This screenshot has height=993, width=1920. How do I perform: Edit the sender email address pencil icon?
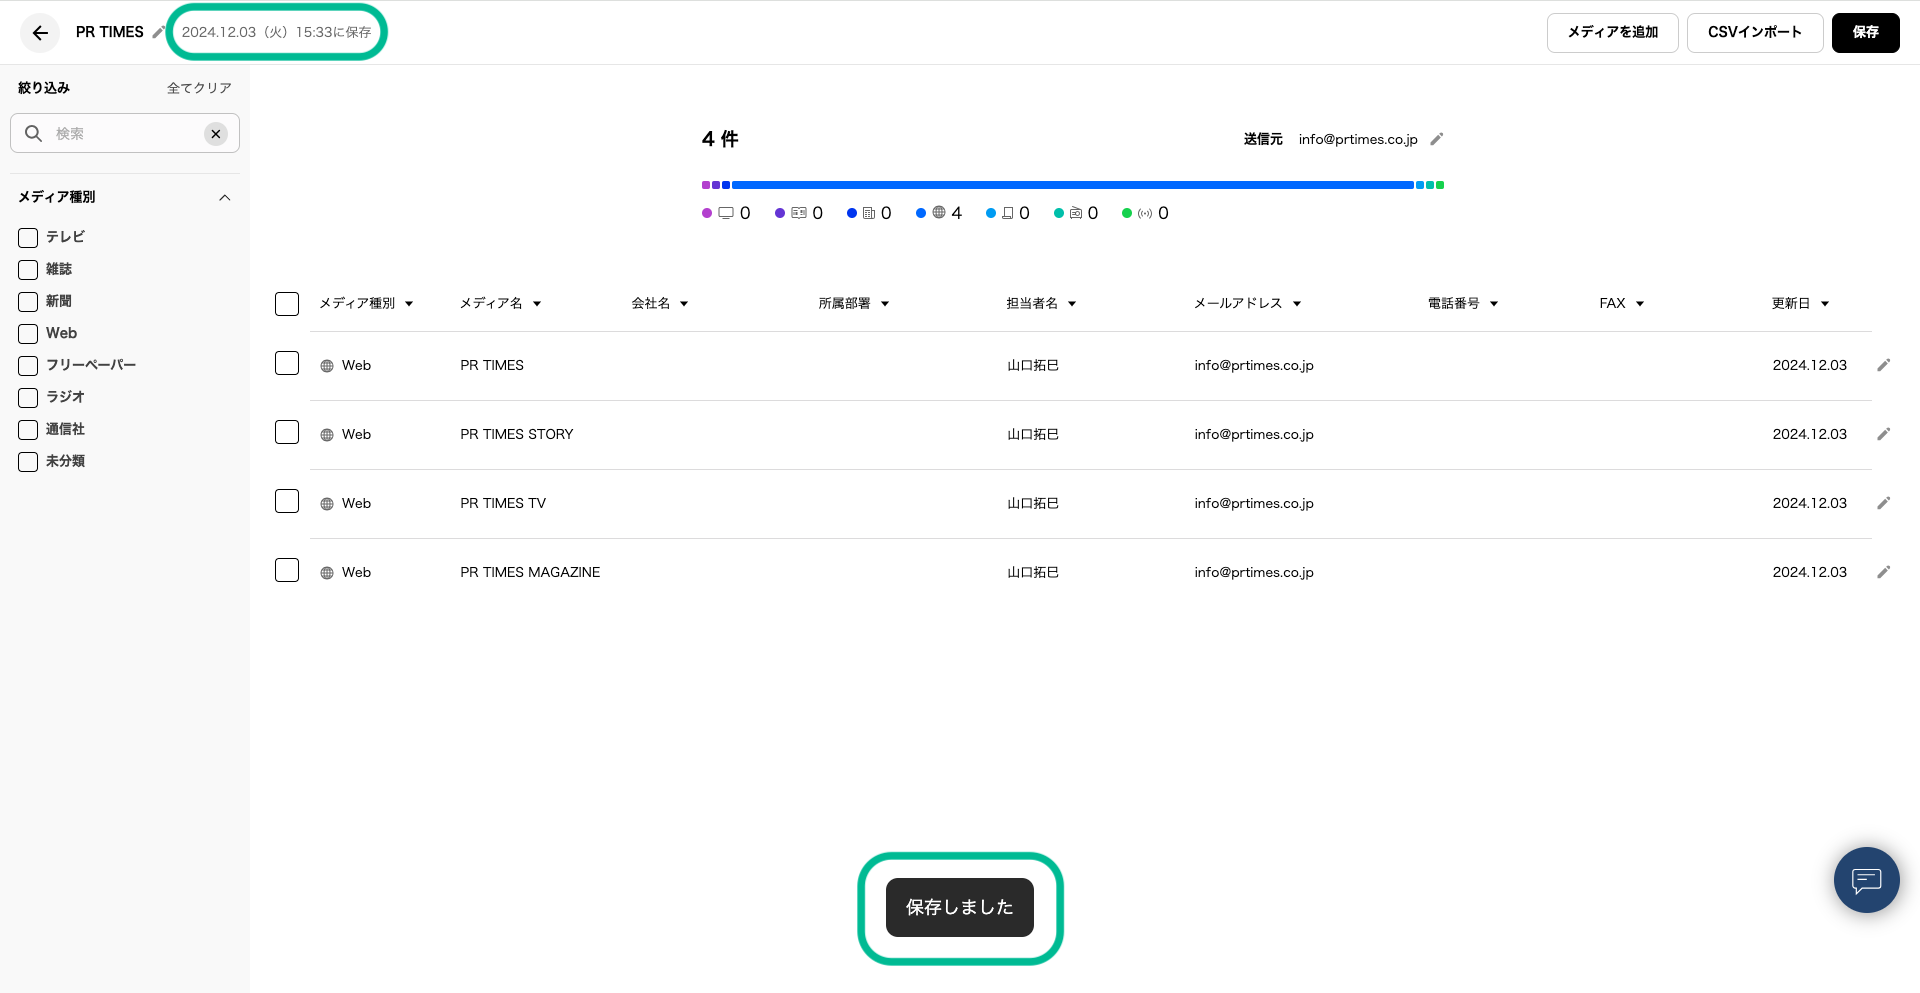click(x=1437, y=139)
